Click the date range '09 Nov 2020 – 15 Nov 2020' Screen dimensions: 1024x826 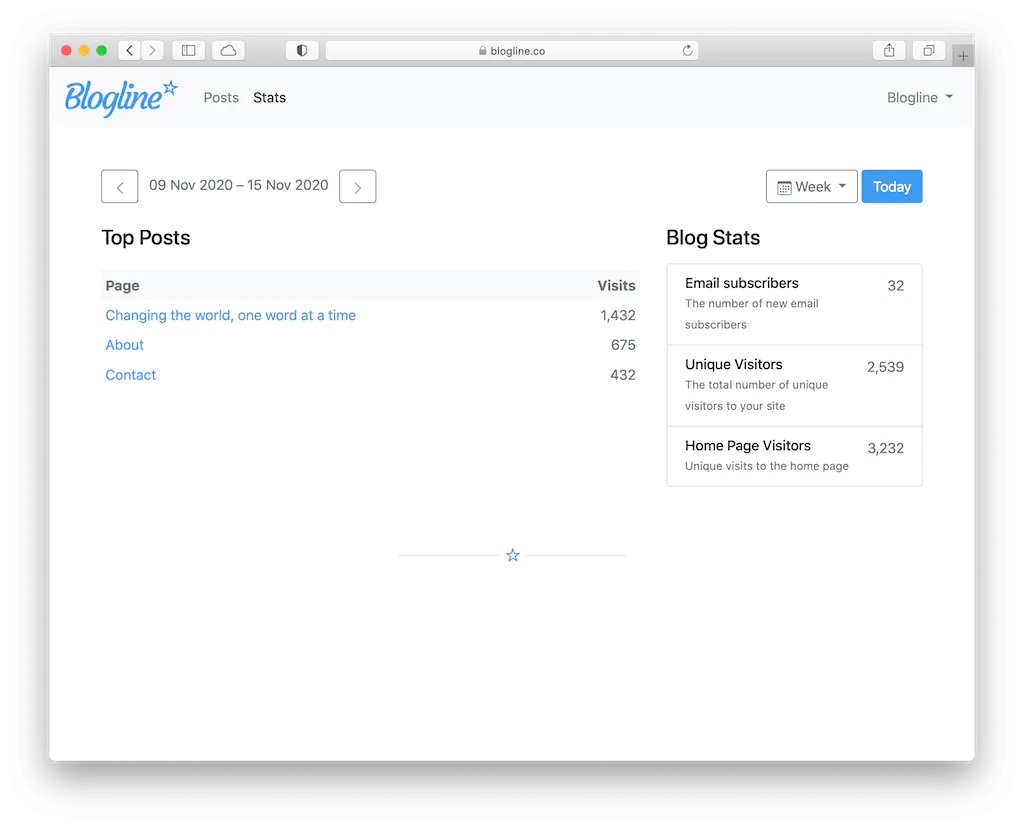238,185
